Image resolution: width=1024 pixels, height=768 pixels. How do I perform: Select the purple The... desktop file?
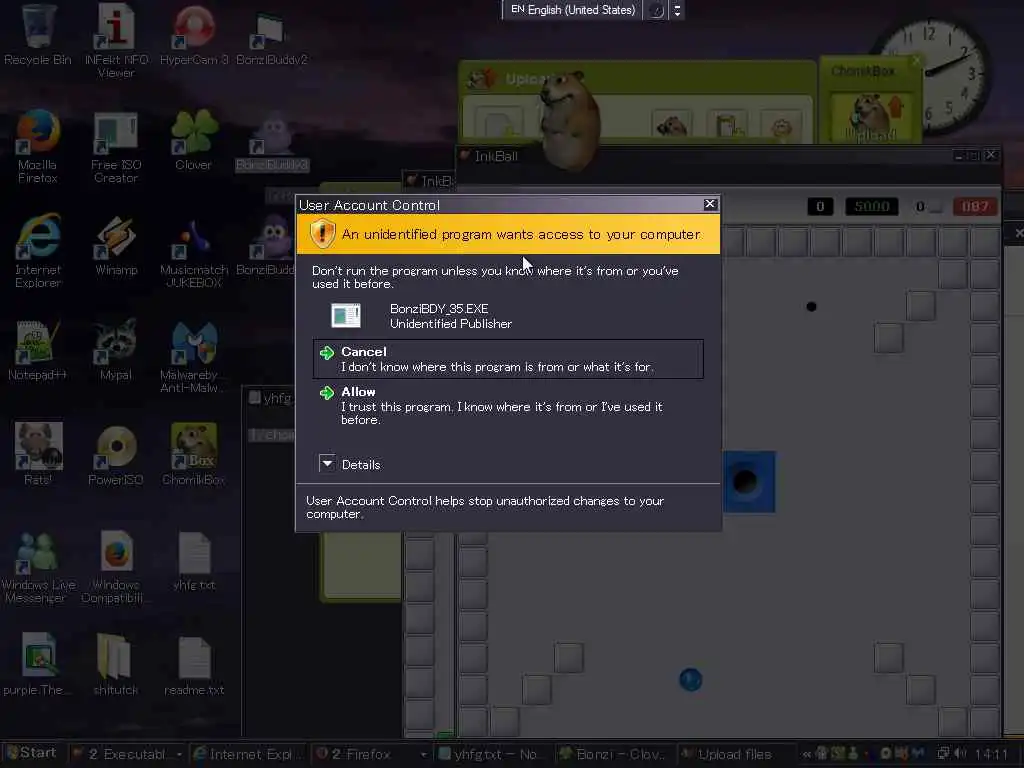(x=37, y=664)
